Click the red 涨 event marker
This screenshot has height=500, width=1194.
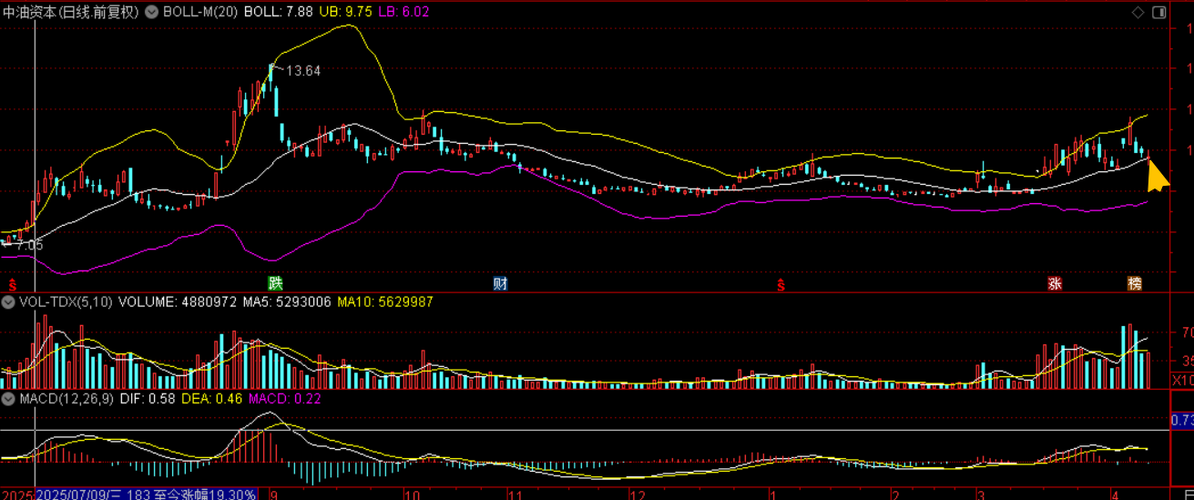(x=1055, y=284)
